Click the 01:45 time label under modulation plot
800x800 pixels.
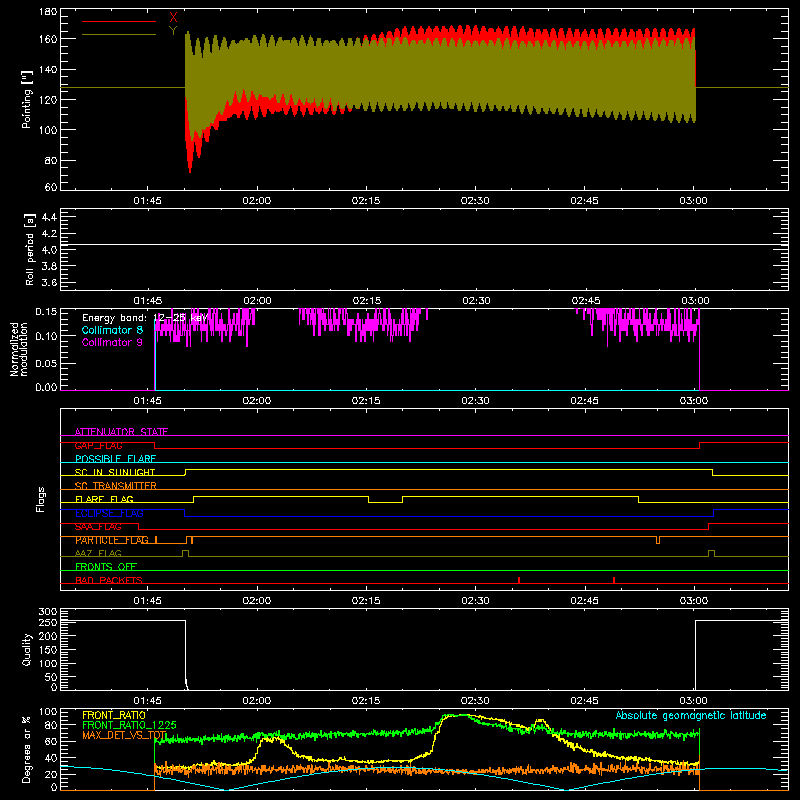click(x=147, y=401)
